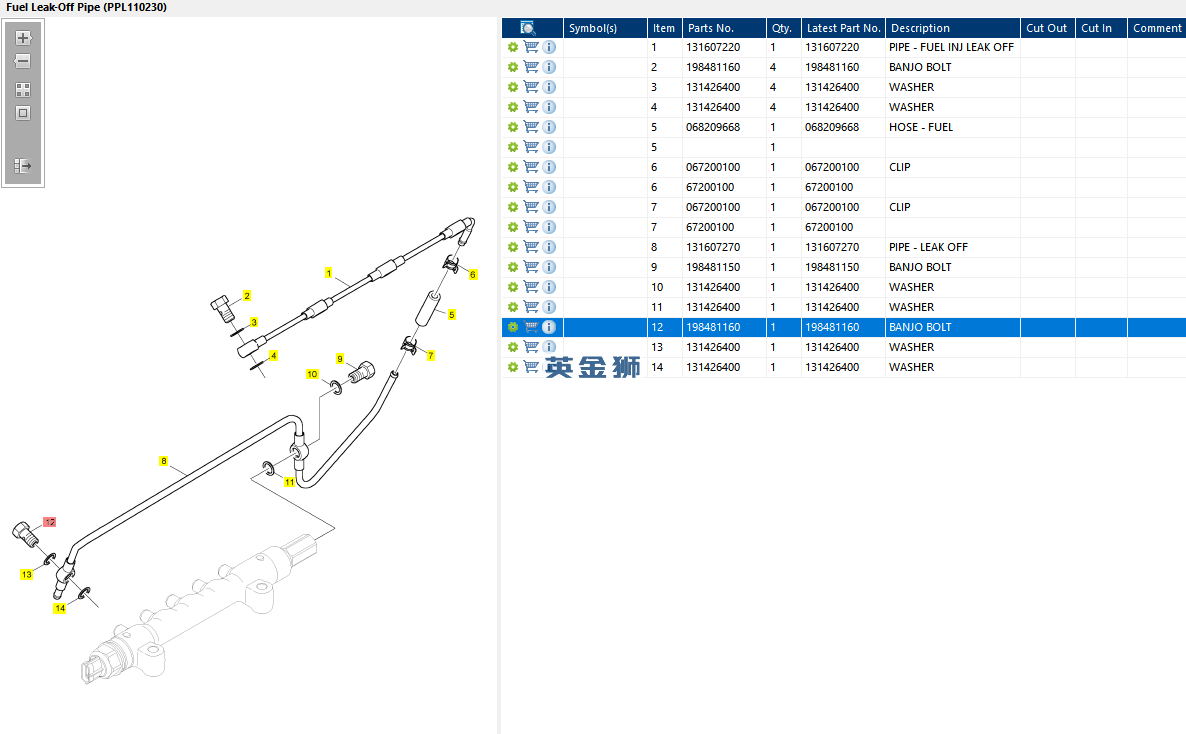Show info for item 3 WASHER row
The image size is (1186, 734).
pyautogui.click(x=549, y=87)
